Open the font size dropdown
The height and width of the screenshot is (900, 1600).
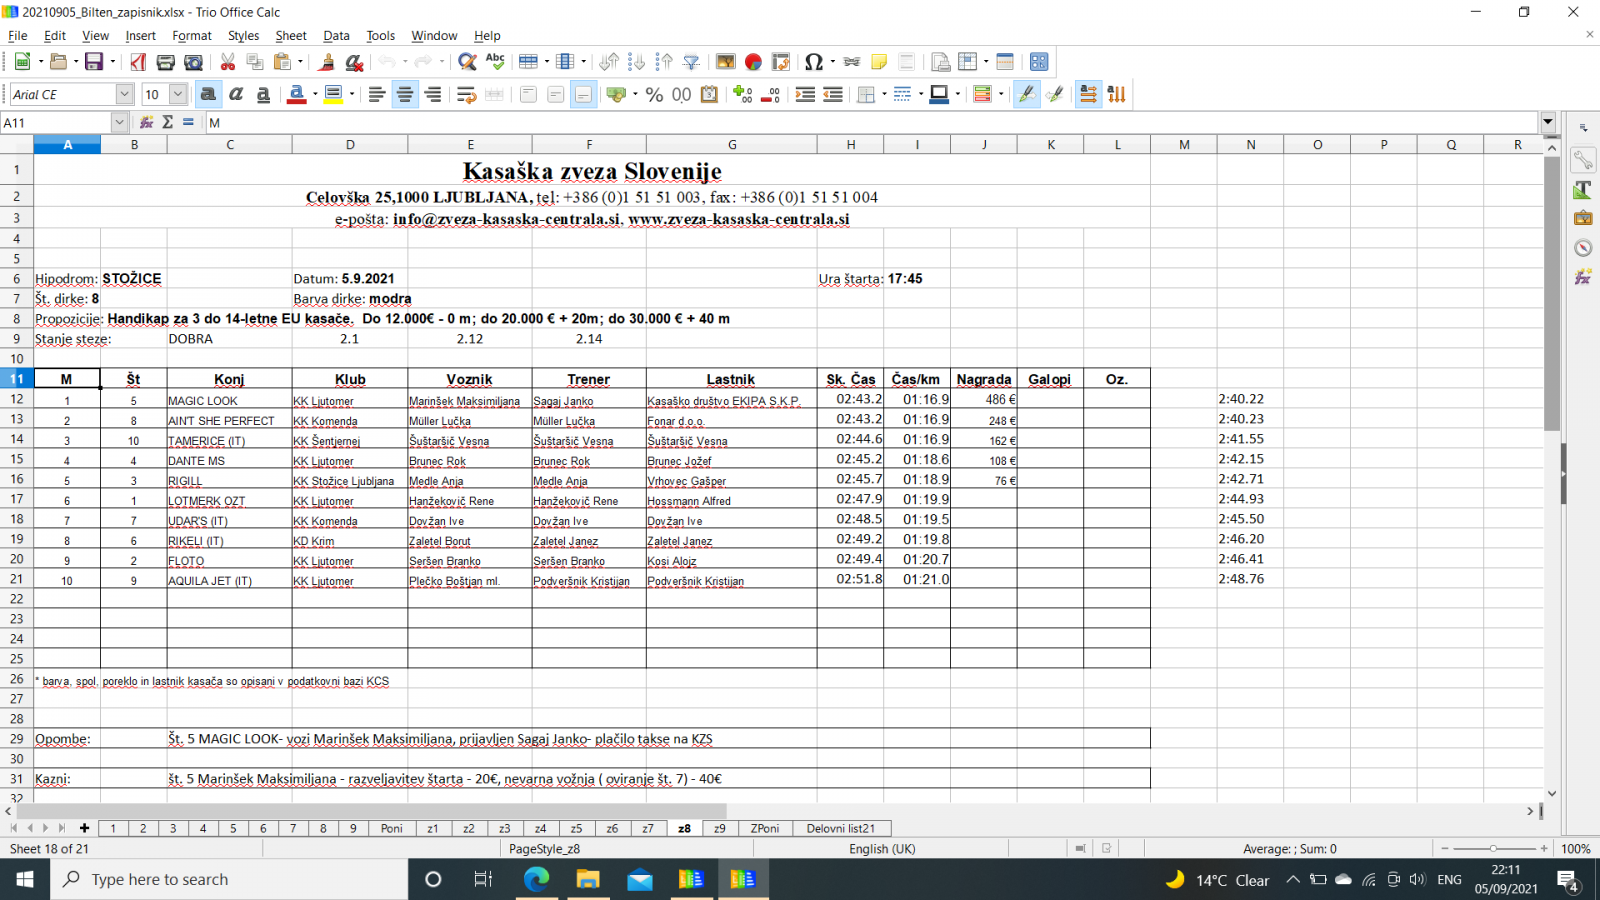(x=178, y=94)
